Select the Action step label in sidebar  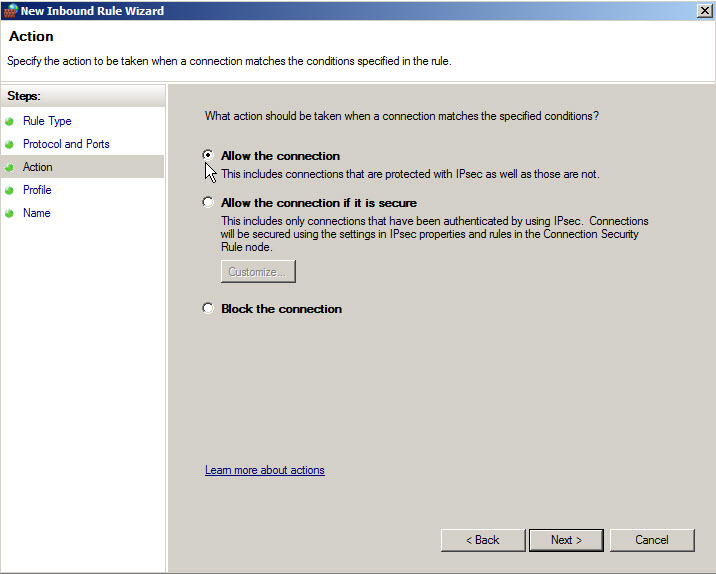point(38,167)
